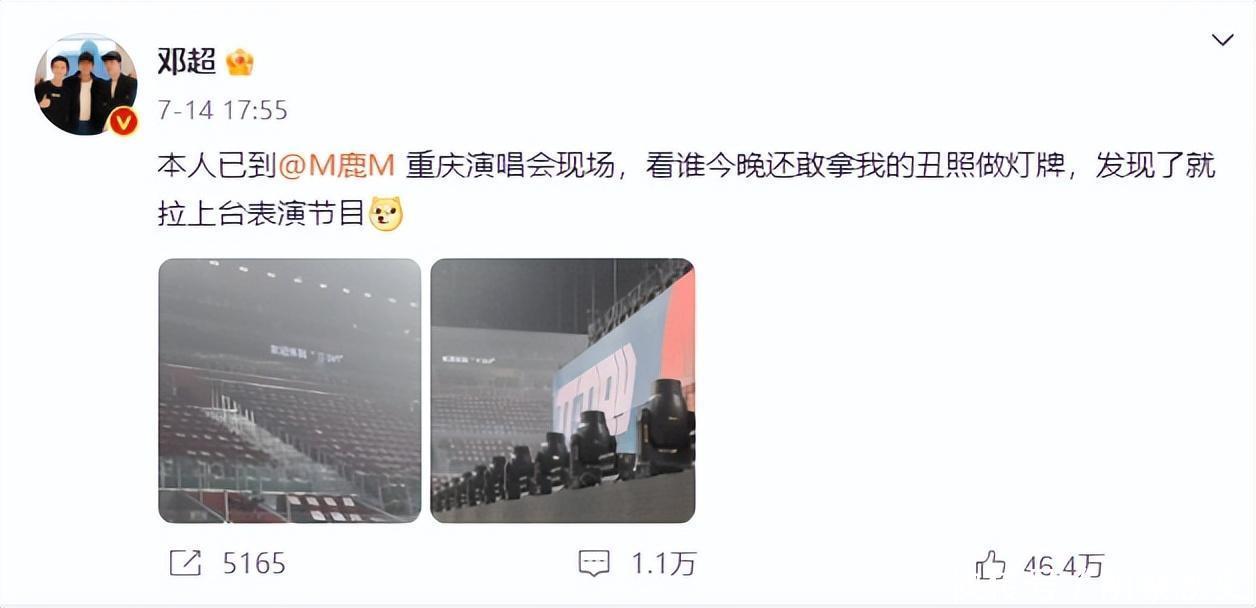
Task: Click the orange verified V badge
Action: click(123, 121)
